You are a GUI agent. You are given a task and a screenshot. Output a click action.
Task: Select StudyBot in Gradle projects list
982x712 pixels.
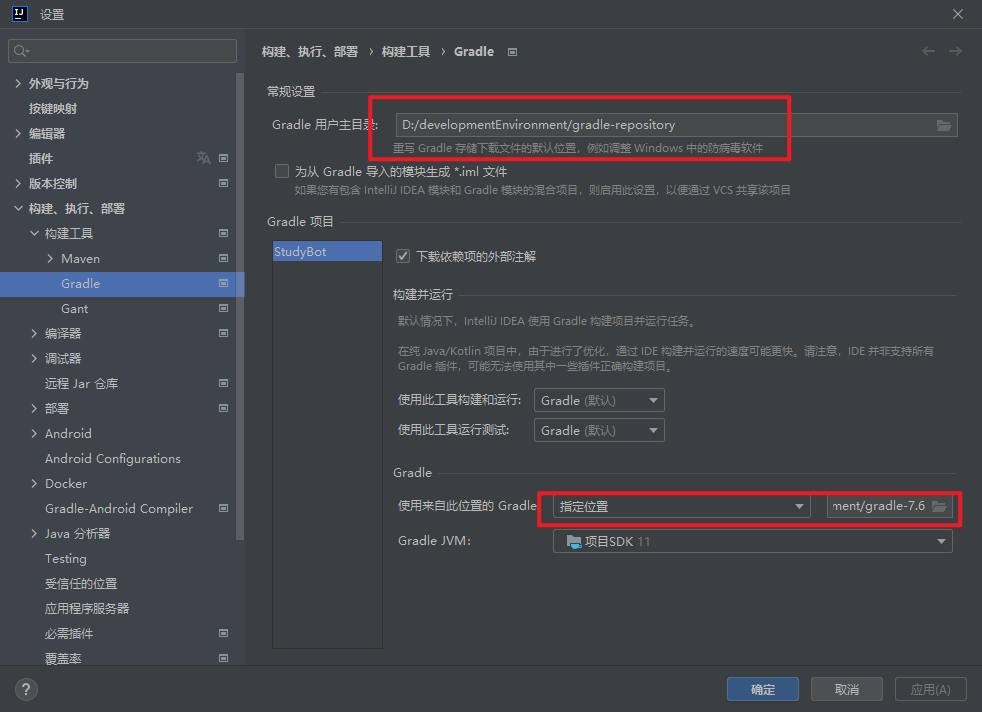(x=327, y=251)
